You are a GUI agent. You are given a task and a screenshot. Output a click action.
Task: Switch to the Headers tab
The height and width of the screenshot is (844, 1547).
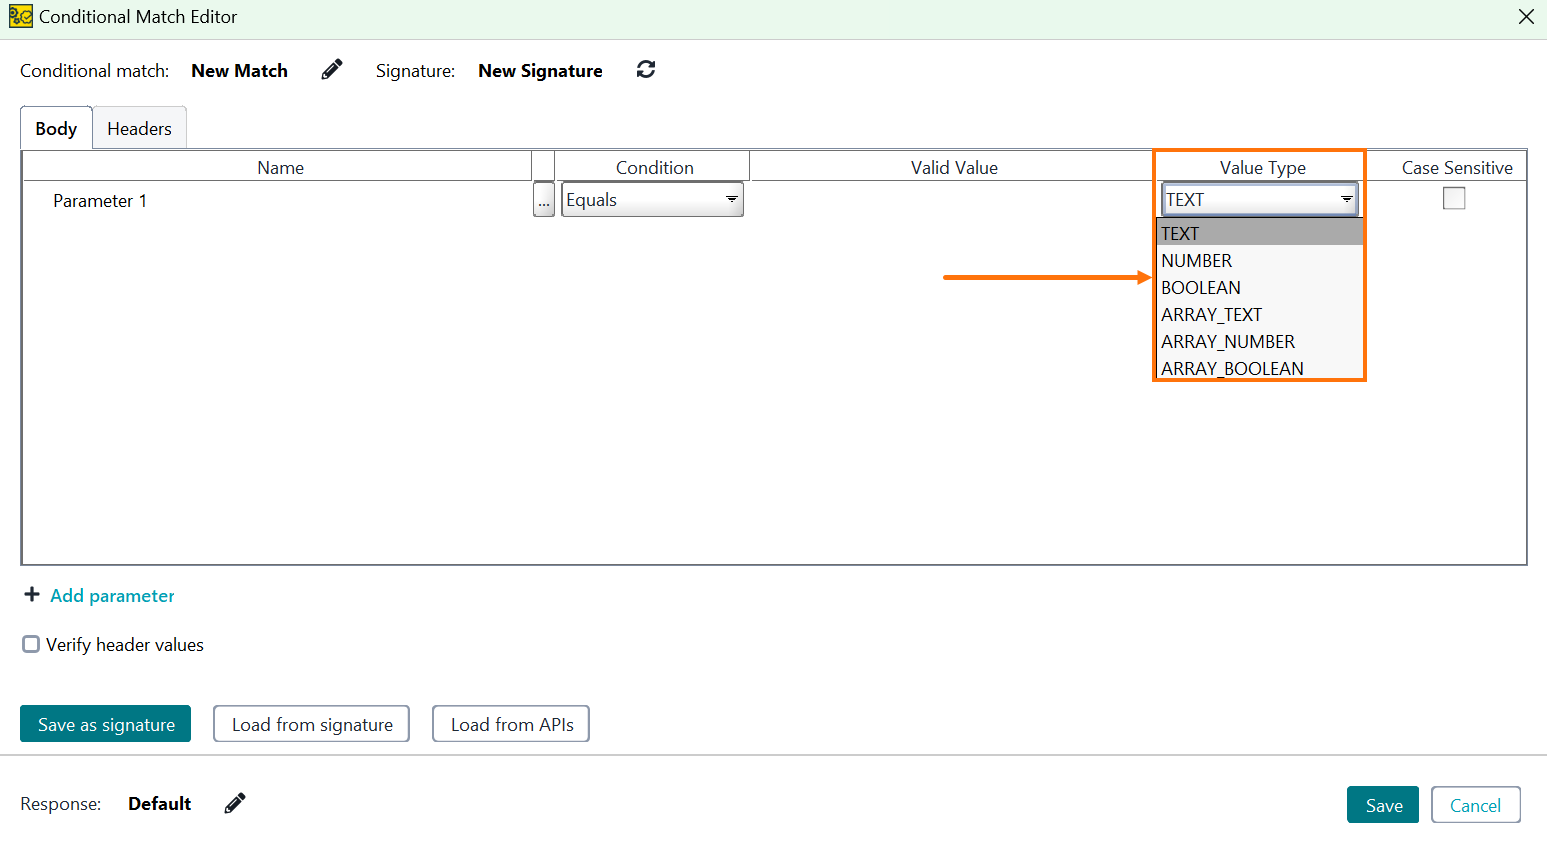point(139,128)
